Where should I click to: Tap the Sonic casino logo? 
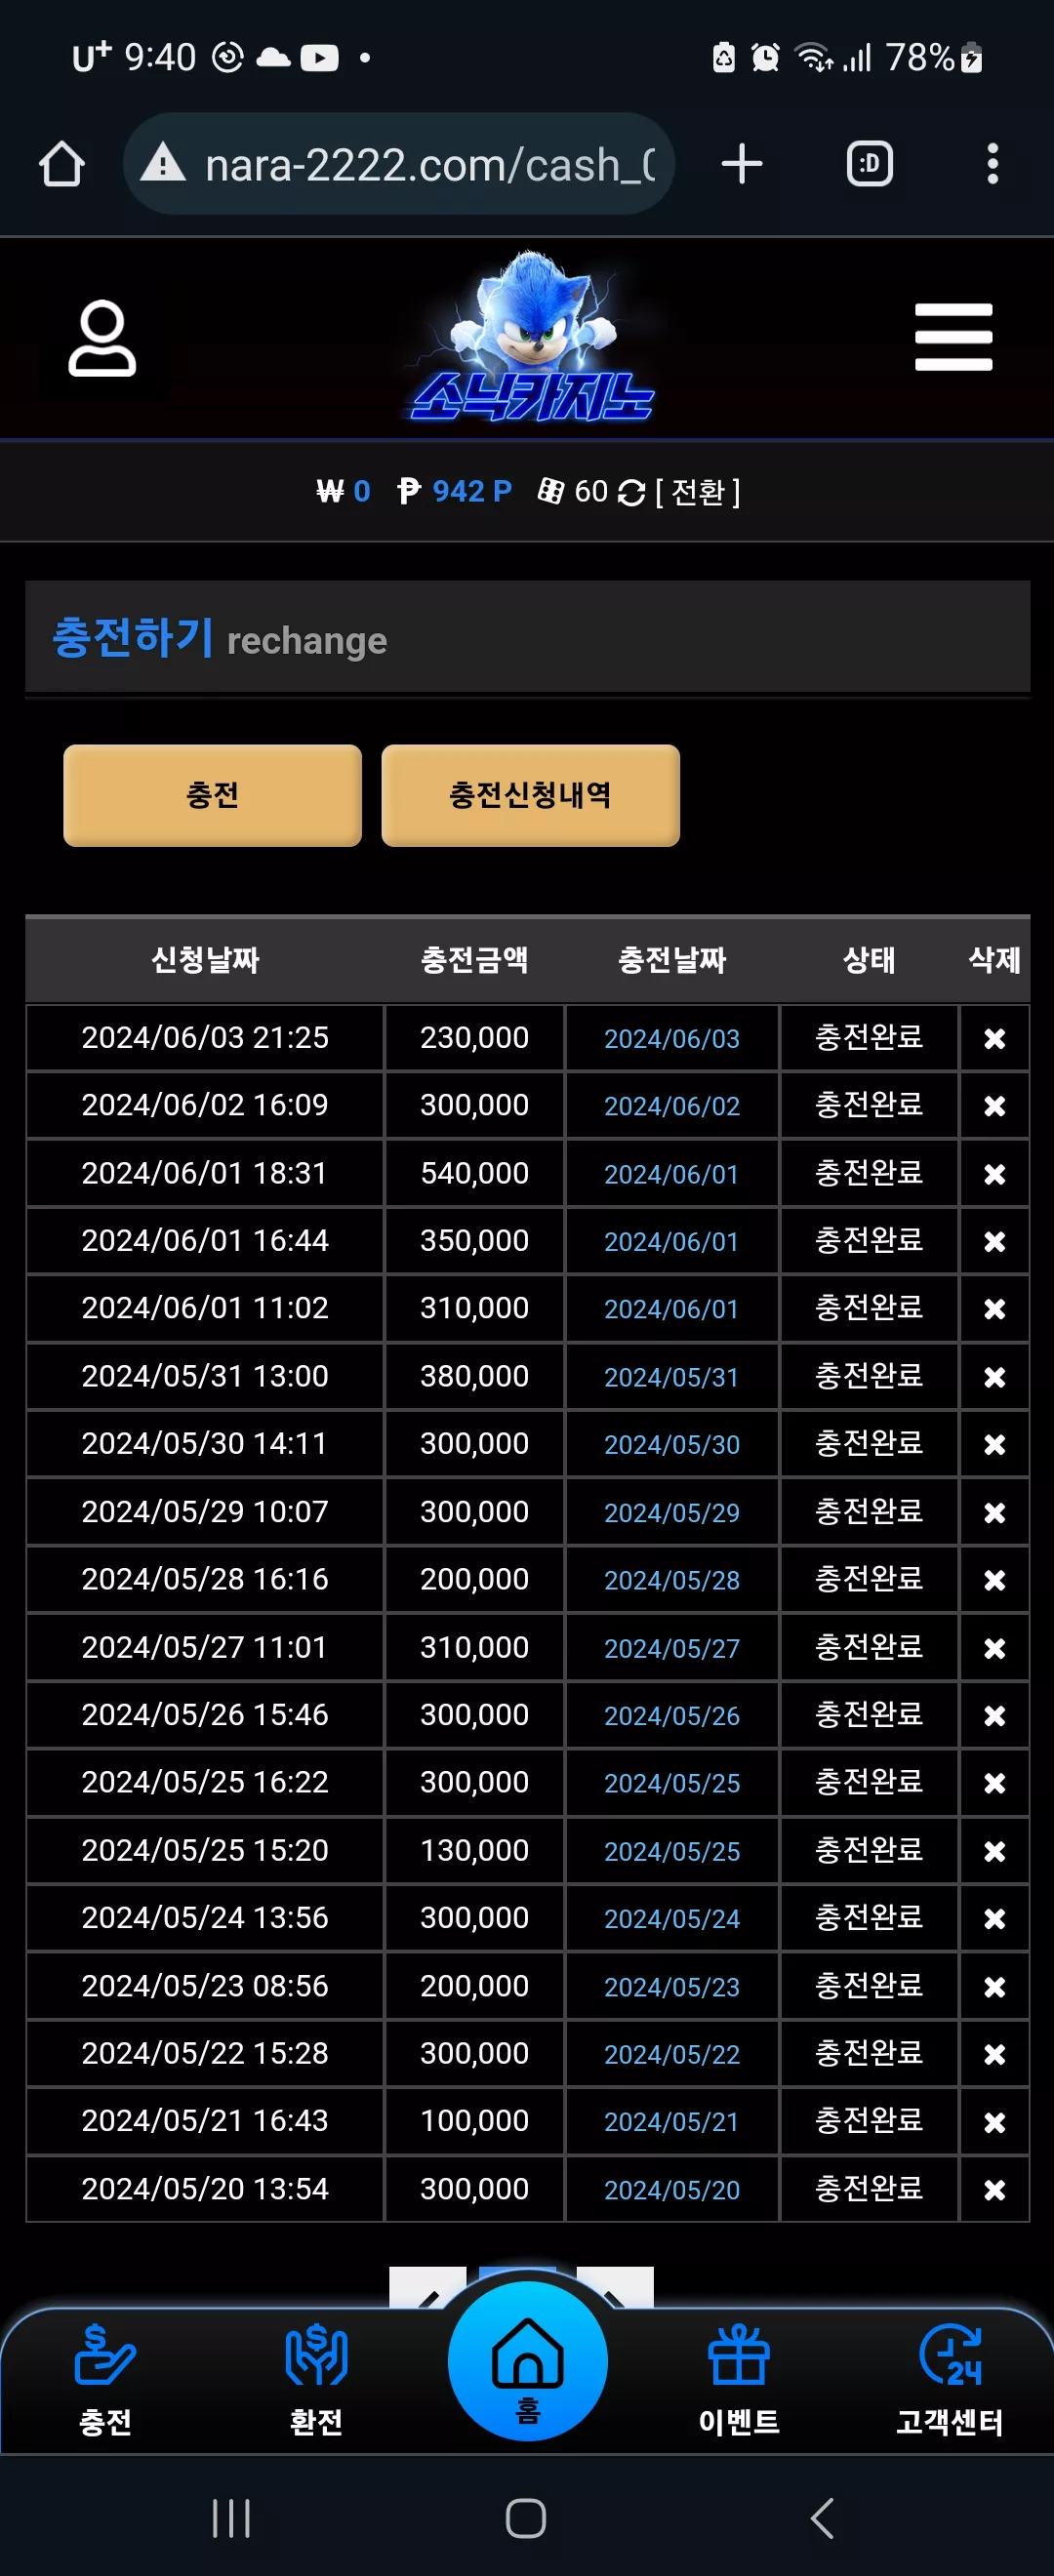click(532, 337)
